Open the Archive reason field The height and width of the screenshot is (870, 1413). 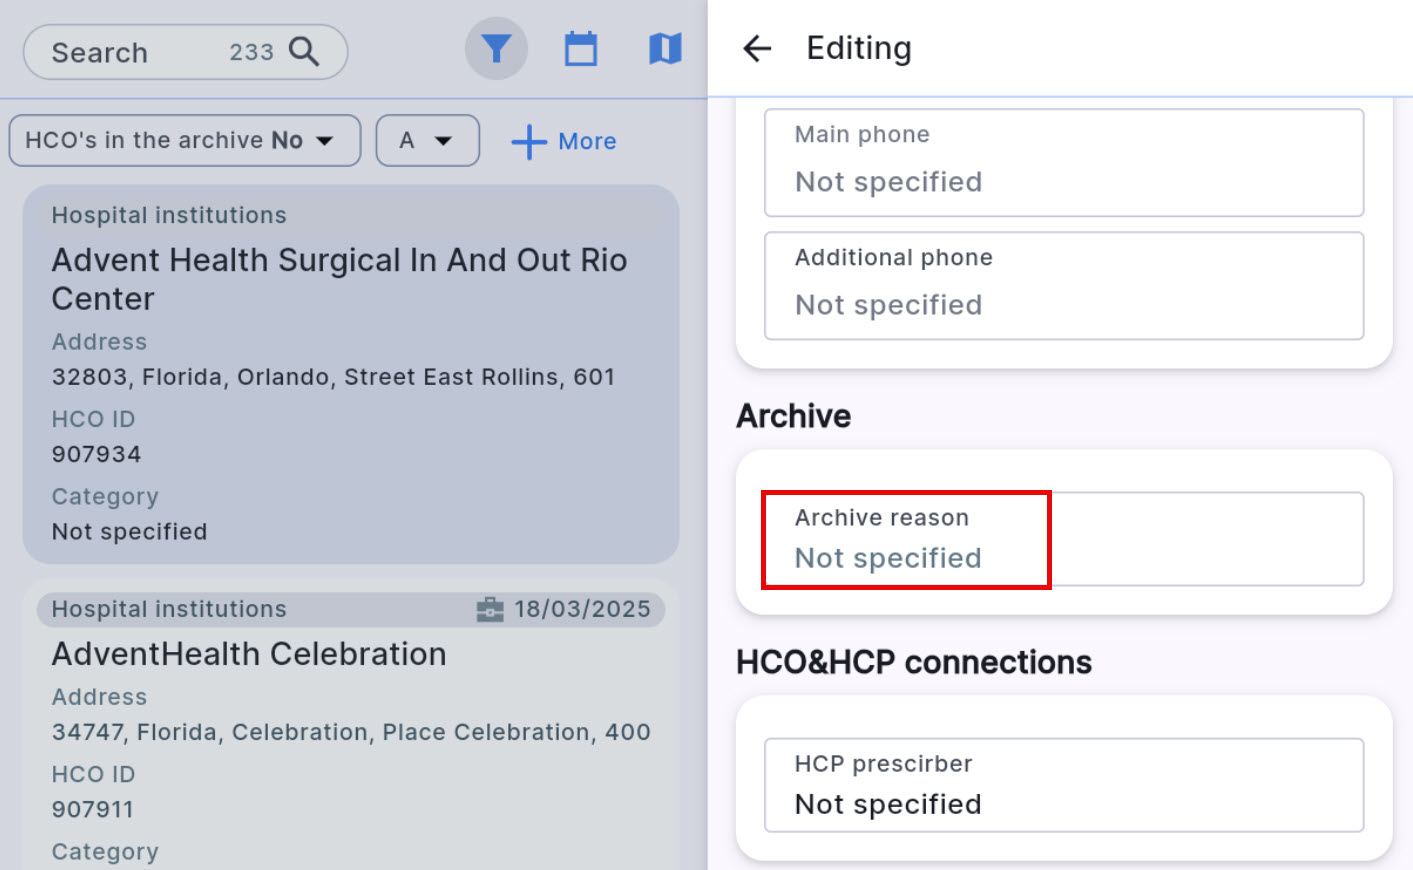pyautogui.click(x=1063, y=539)
